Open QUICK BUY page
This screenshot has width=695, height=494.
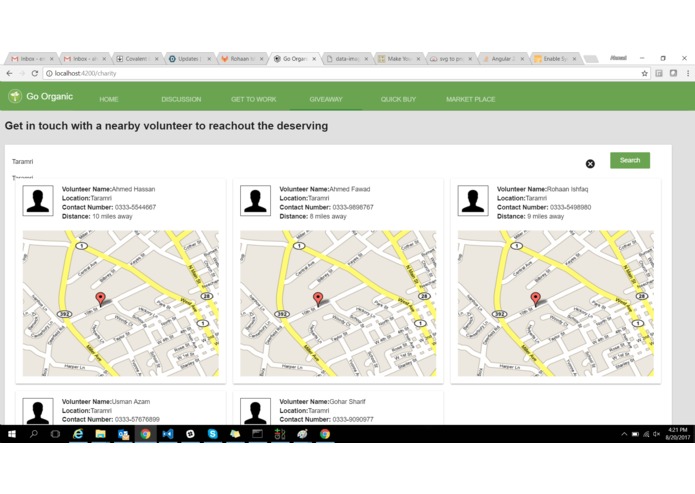[398, 99]
